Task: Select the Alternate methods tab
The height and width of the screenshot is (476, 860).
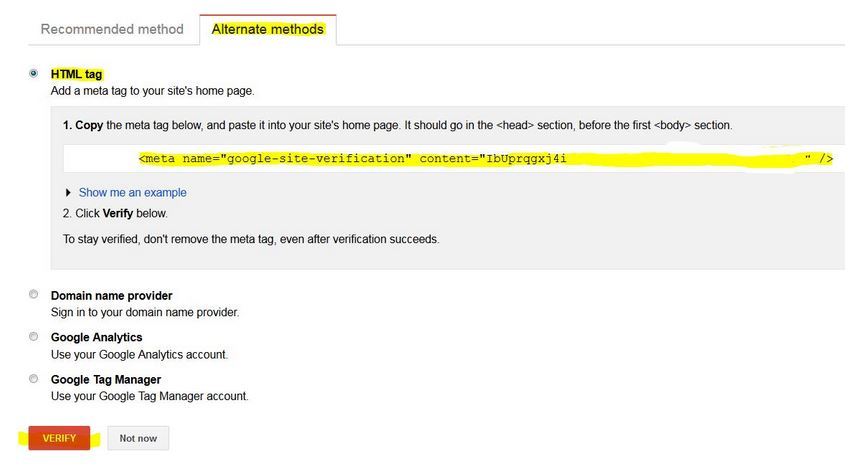Action: point(267,29)
